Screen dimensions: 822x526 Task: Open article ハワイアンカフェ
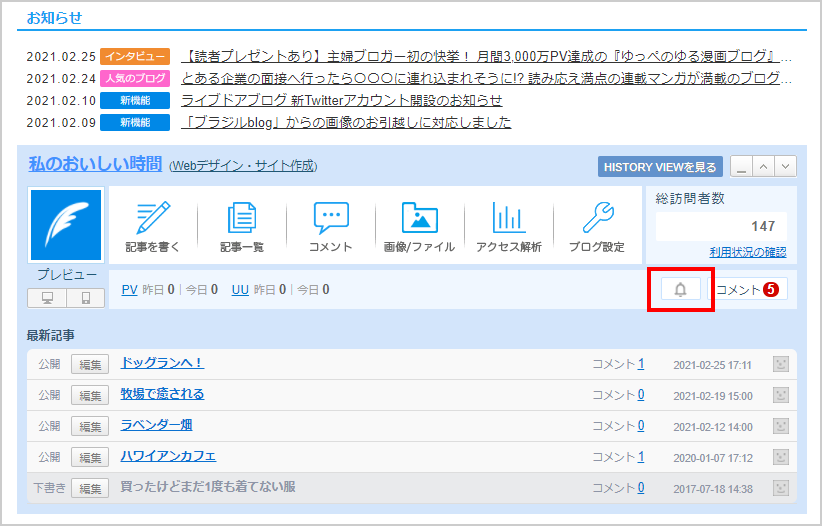coord(168,456)
